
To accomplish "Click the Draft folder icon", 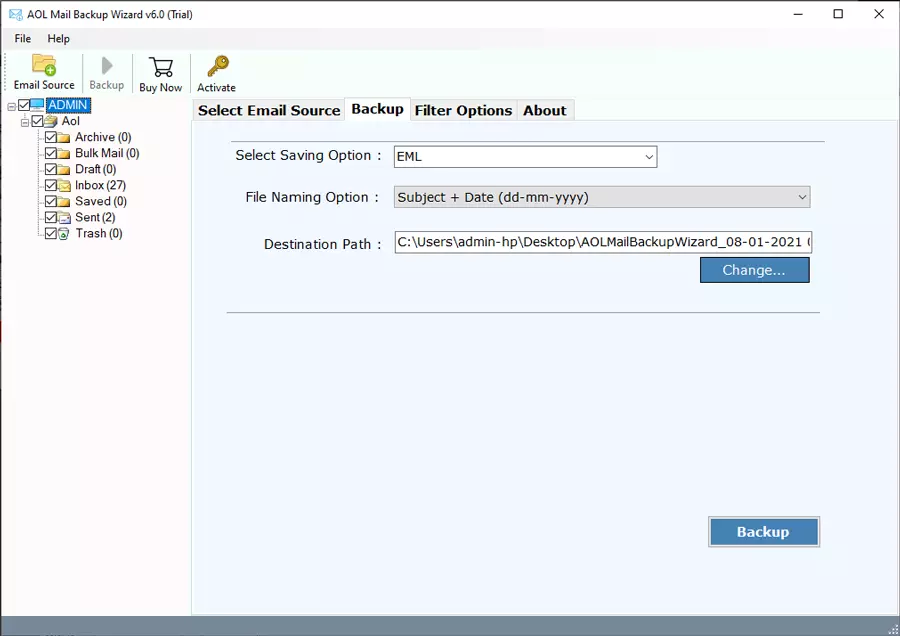I will [64, 169].
